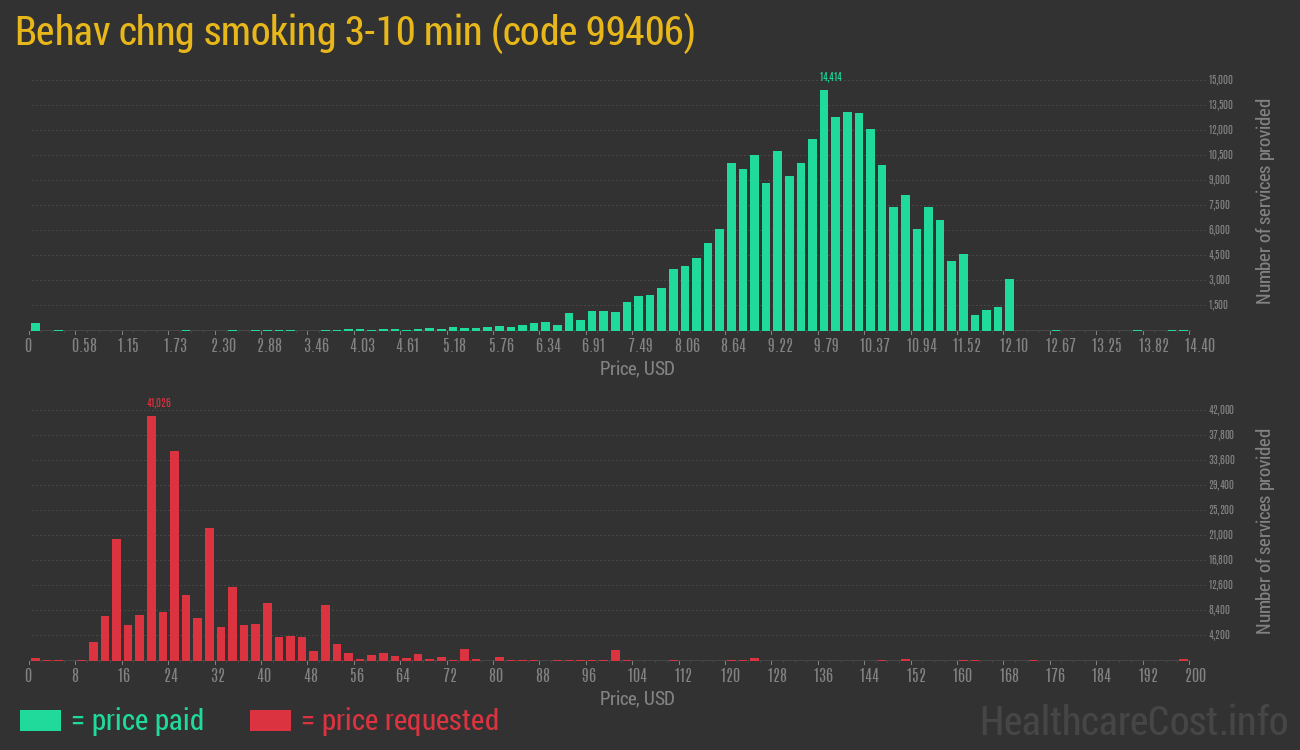Click the '= price paid' legend text

point(138,720)
